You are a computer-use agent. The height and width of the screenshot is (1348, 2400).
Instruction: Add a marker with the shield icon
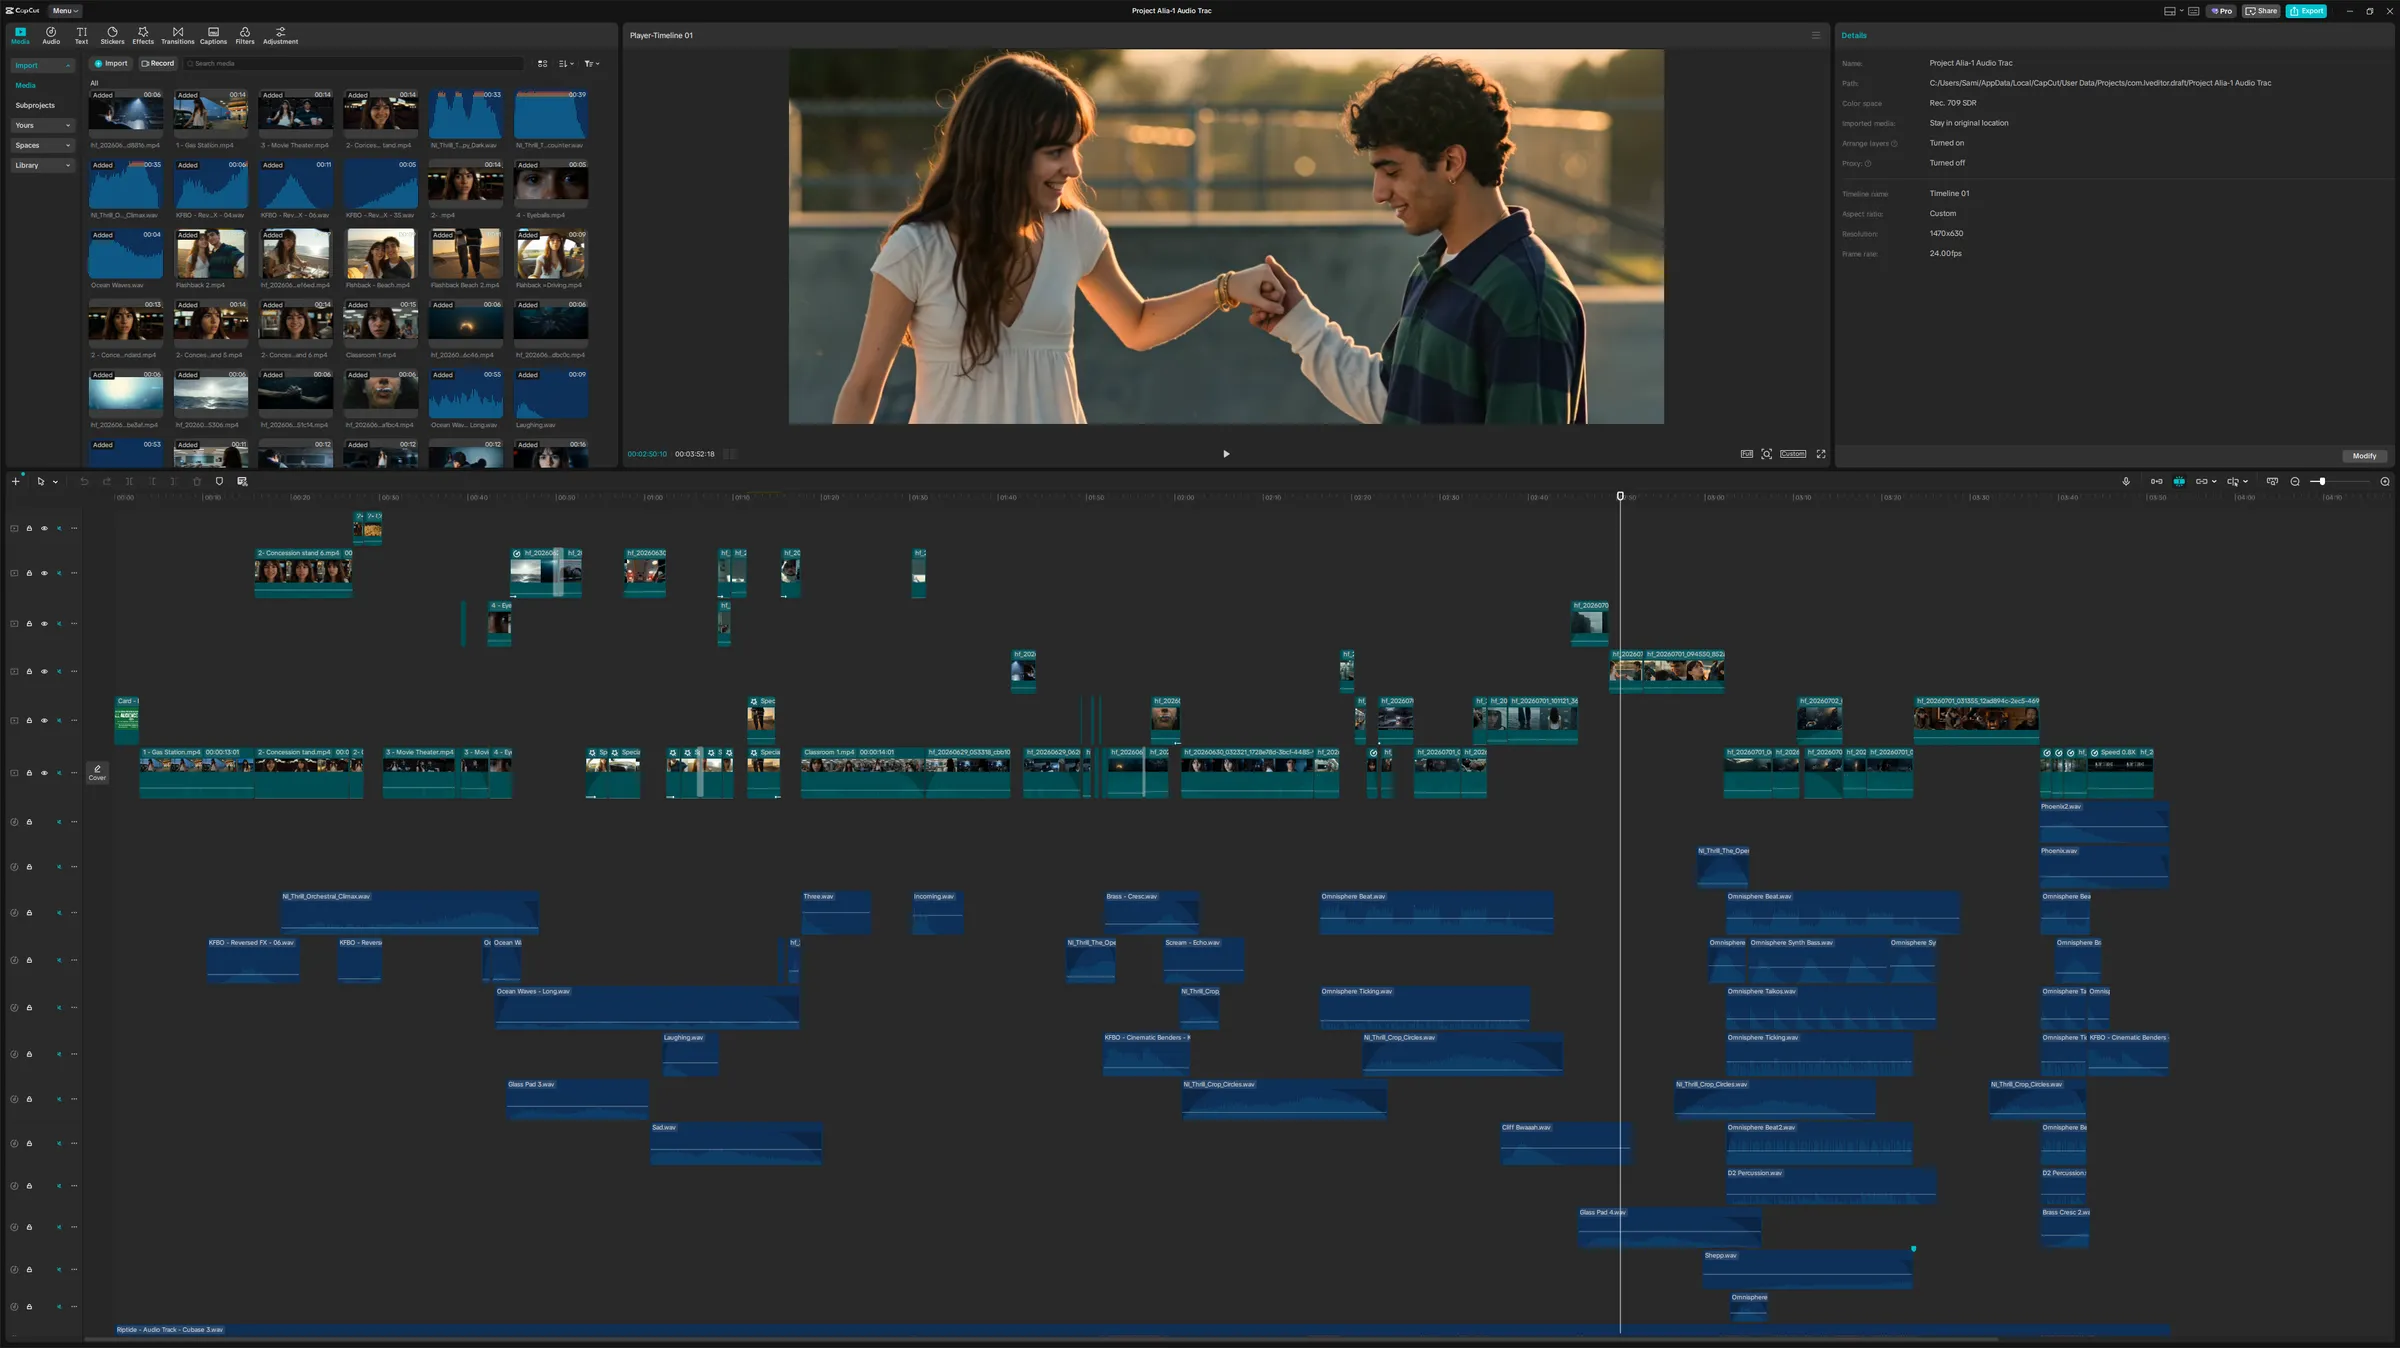click(x=219, y=481)
